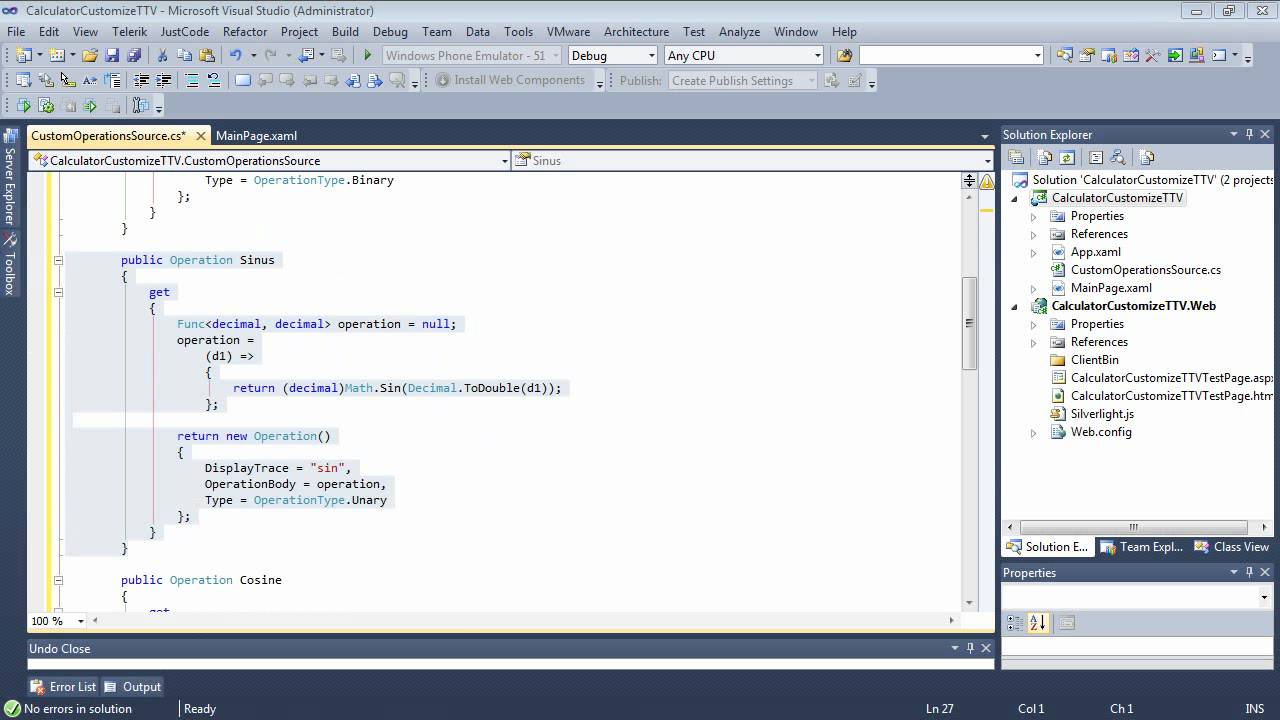Click the Properties icon in Solution Explorer toolbar
This screenshot has height=720, width=1280.
[1016, 157]
